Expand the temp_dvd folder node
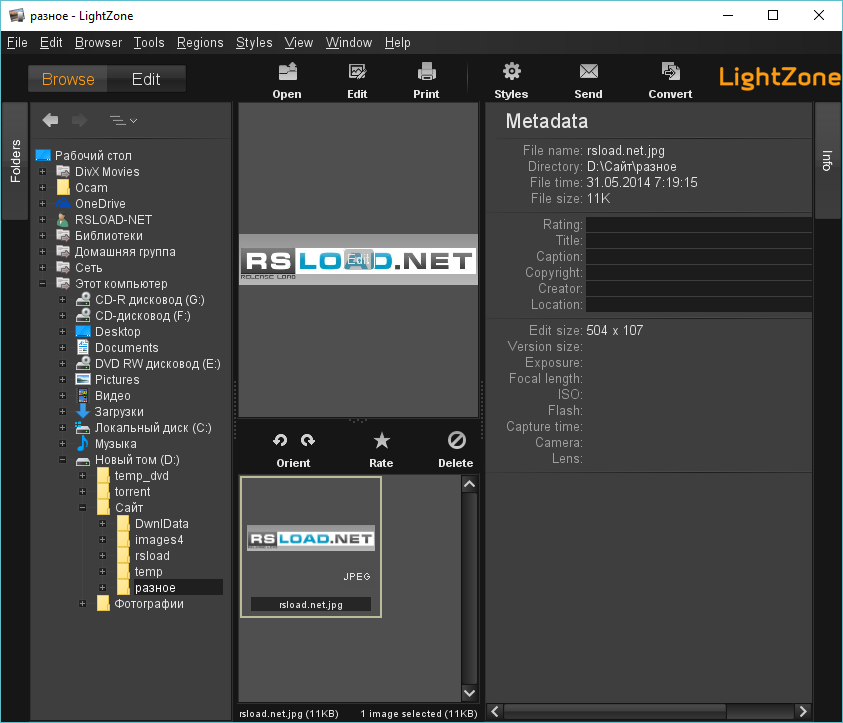The image size is (843, 723). pyautogui.click(x=82, y=476)
